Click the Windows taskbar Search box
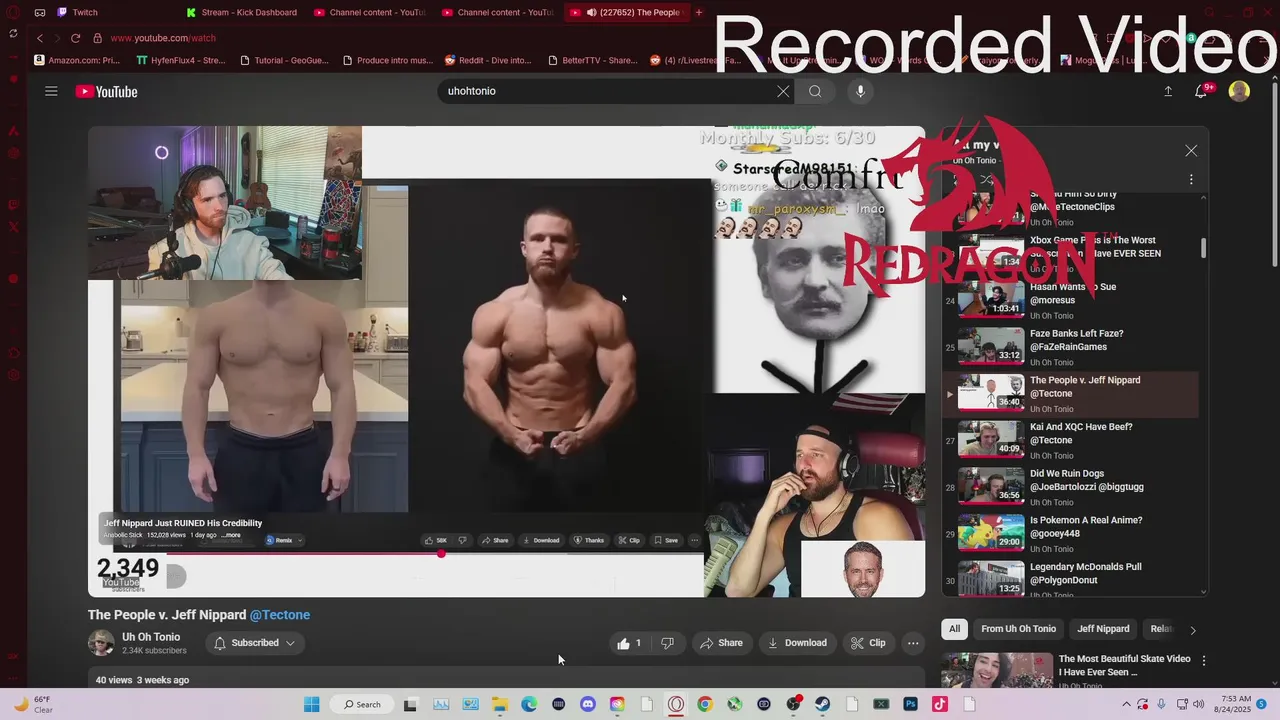The height and width of the screenshot is (720, 1280). (x=363, y=704)
